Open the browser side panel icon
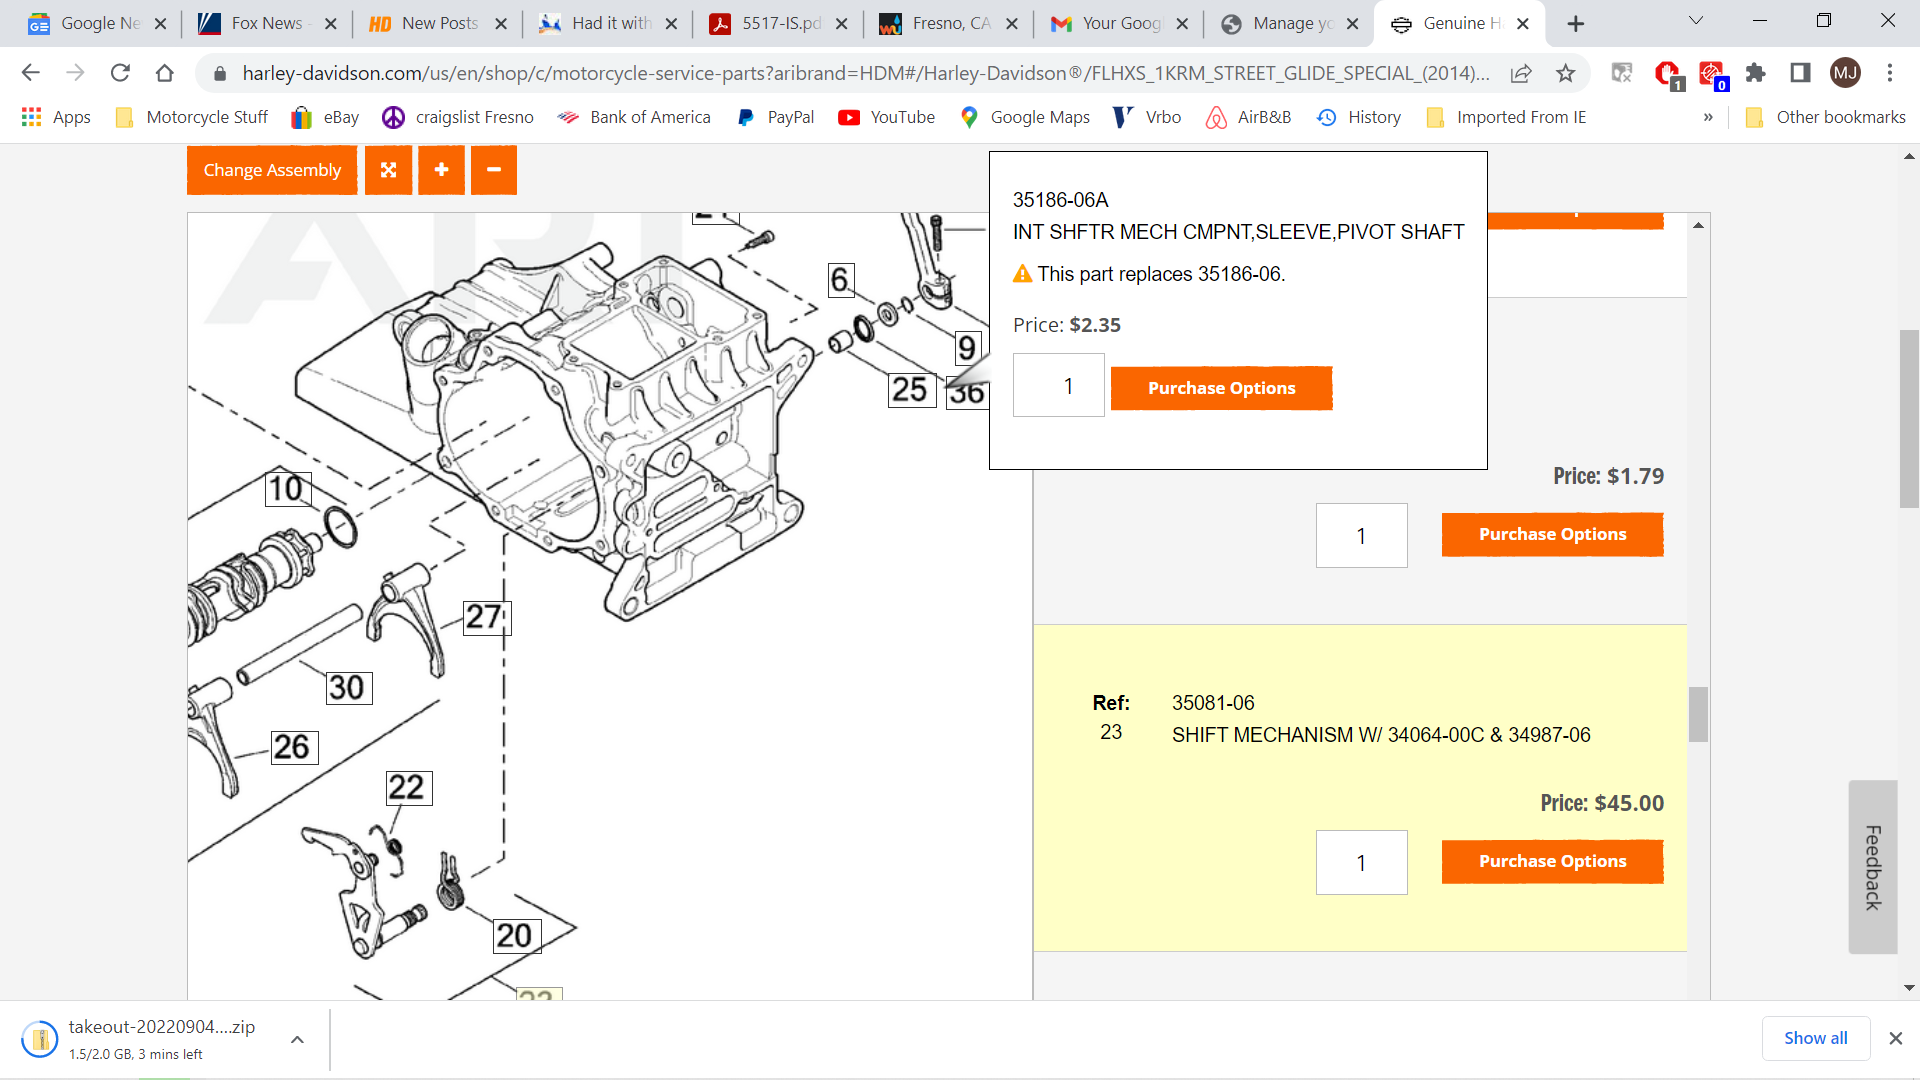This screenshot has height=1080, width=1920. [x=1800, y=73]
